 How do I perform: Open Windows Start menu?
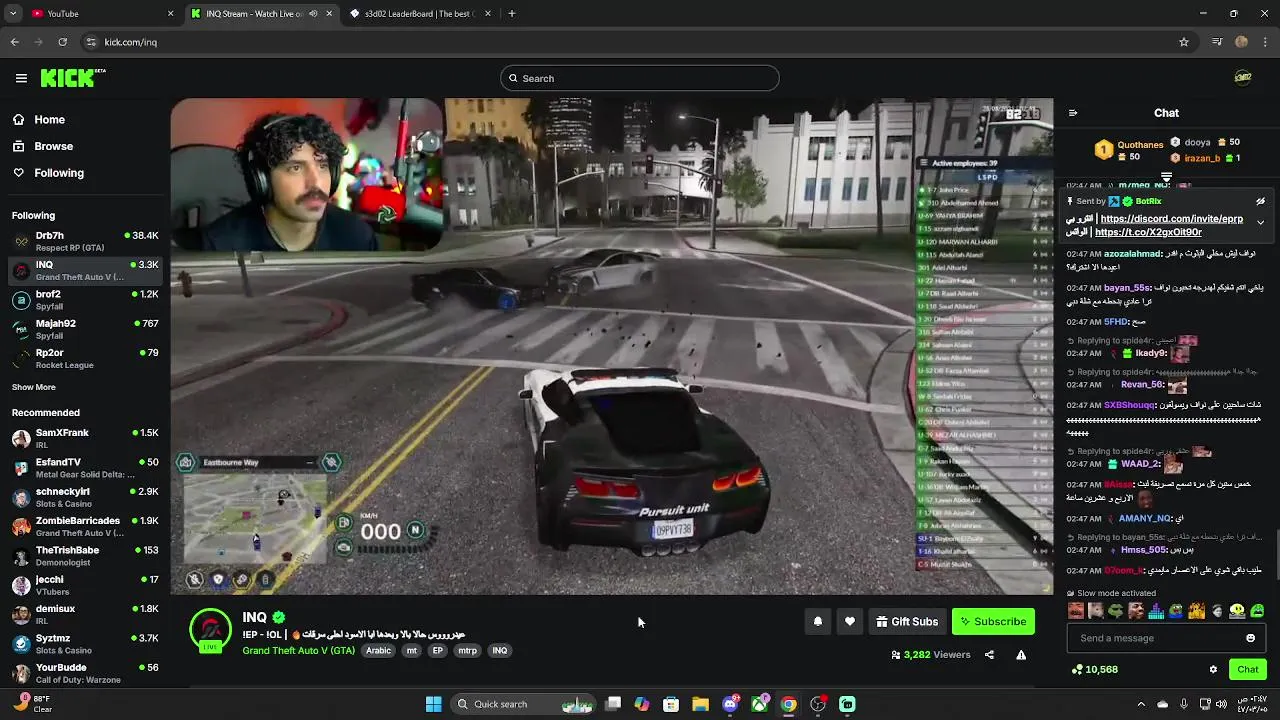433,704
